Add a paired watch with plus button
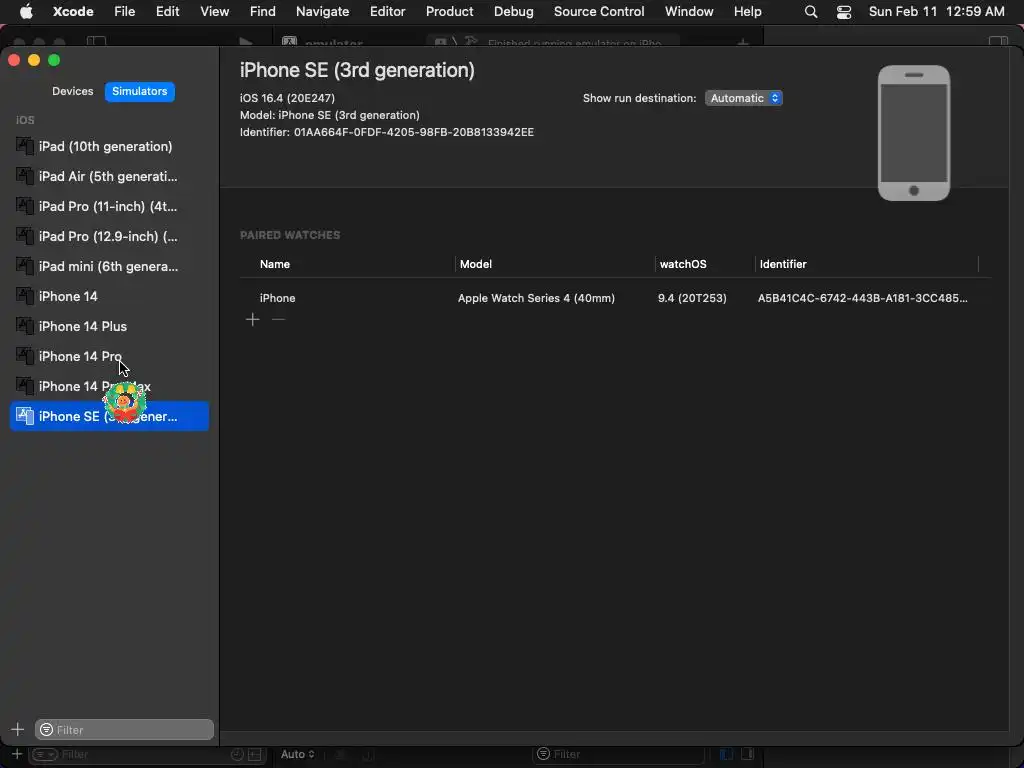This screenshot has width=1024, height=768. (253, 319)
